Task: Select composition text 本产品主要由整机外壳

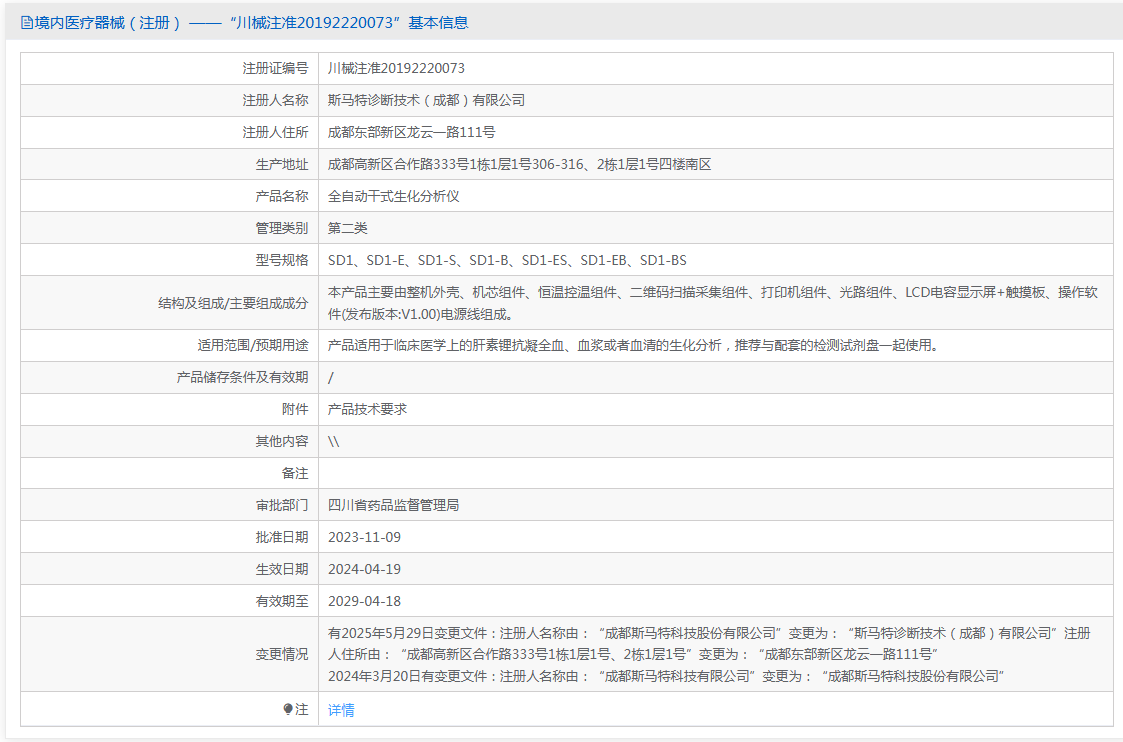Action: (x=713, y=303)
